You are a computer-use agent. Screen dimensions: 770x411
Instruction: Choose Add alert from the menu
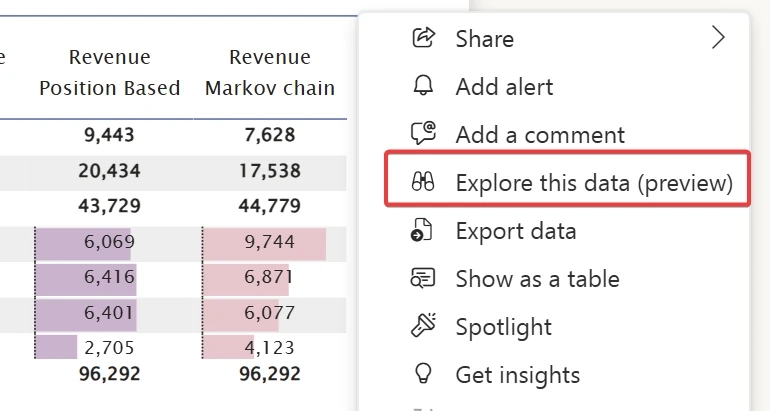(505, 86)
